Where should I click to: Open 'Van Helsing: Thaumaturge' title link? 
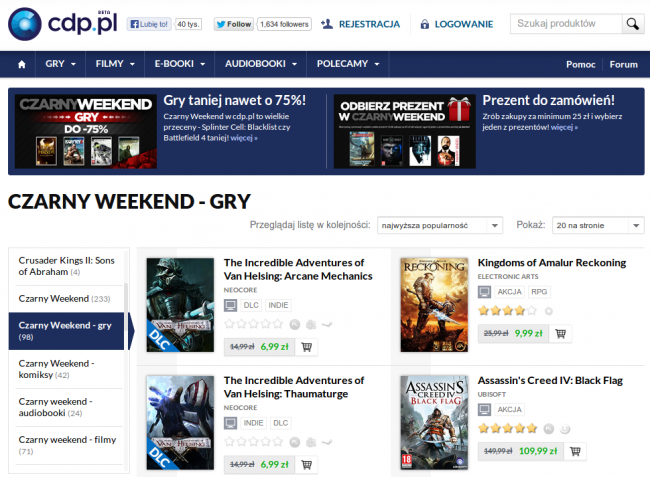(294, 387)
